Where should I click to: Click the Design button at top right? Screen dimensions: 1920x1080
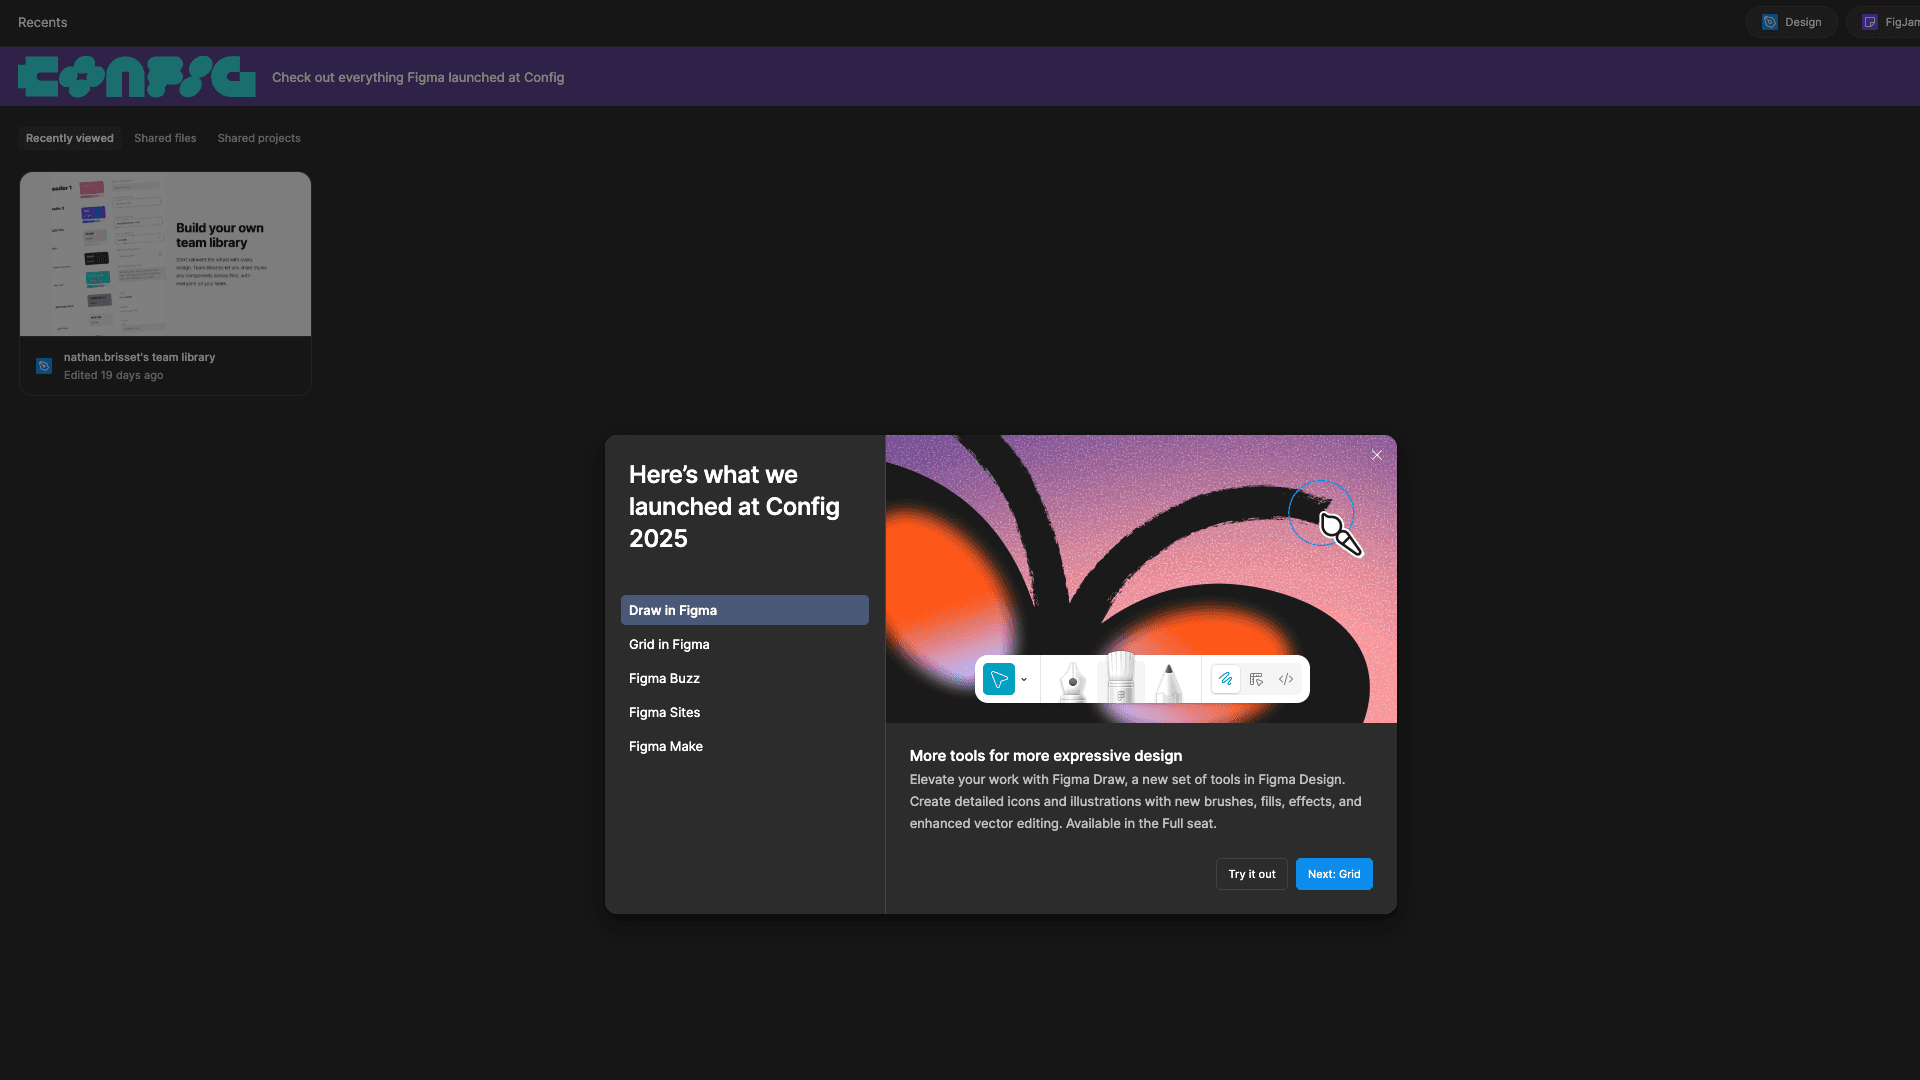coord(1791,22)
